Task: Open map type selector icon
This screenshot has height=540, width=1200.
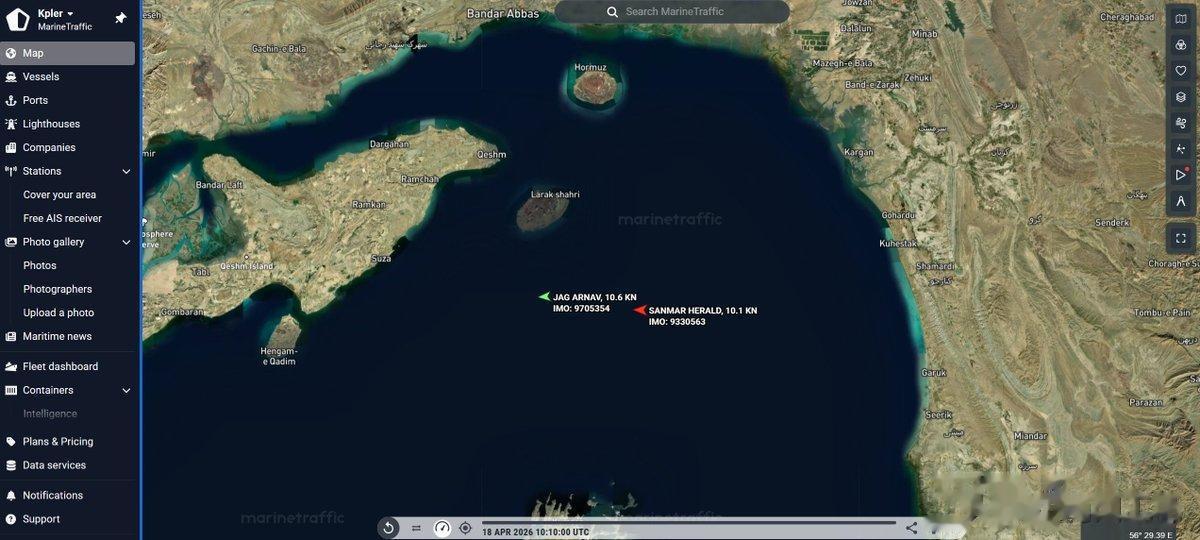Action: pyautogui.click(x=1181, y=18)
